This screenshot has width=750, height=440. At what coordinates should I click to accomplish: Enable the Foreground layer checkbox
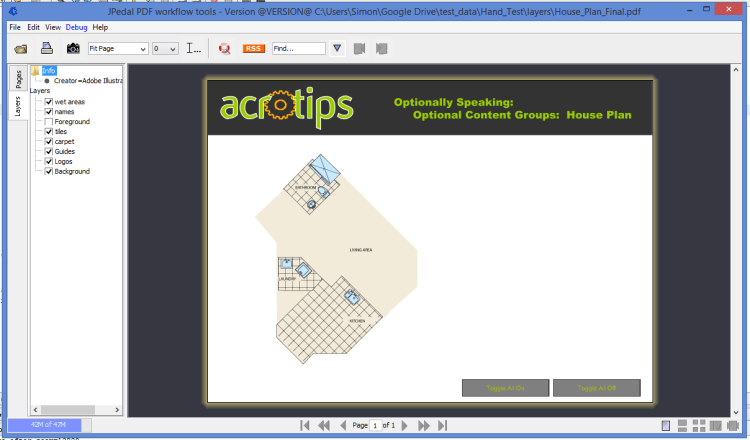(x=48, y=121)
